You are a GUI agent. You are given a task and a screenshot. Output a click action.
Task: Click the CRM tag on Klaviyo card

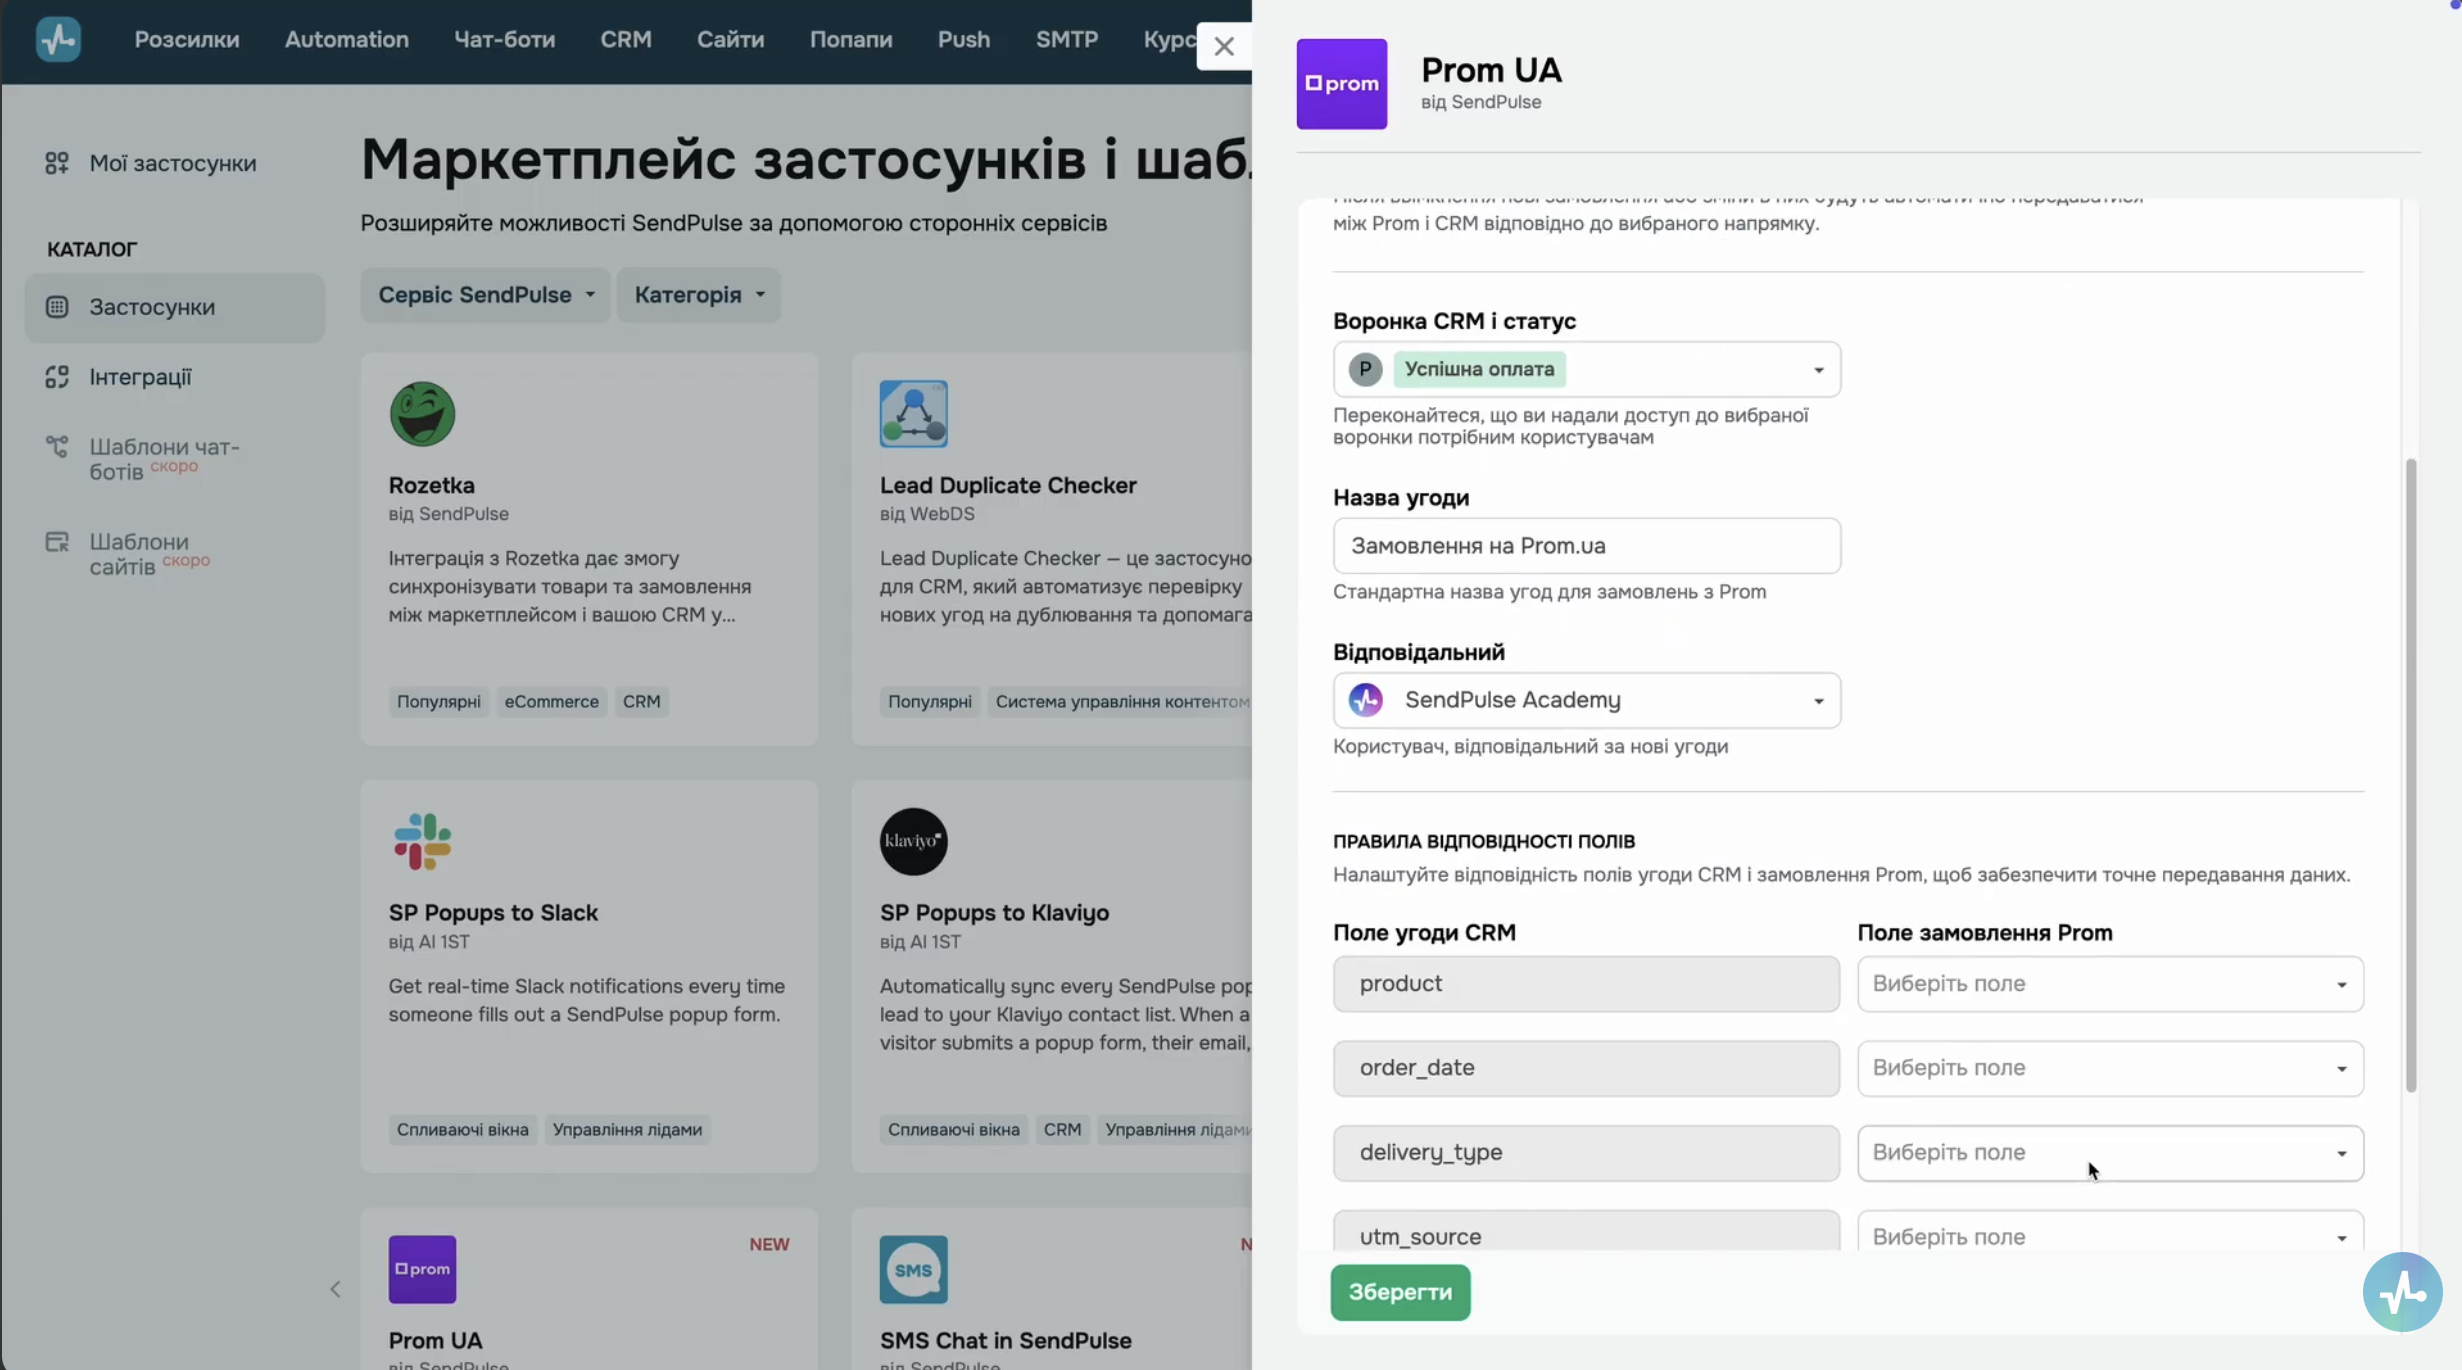click(x=1062, y=1130)
